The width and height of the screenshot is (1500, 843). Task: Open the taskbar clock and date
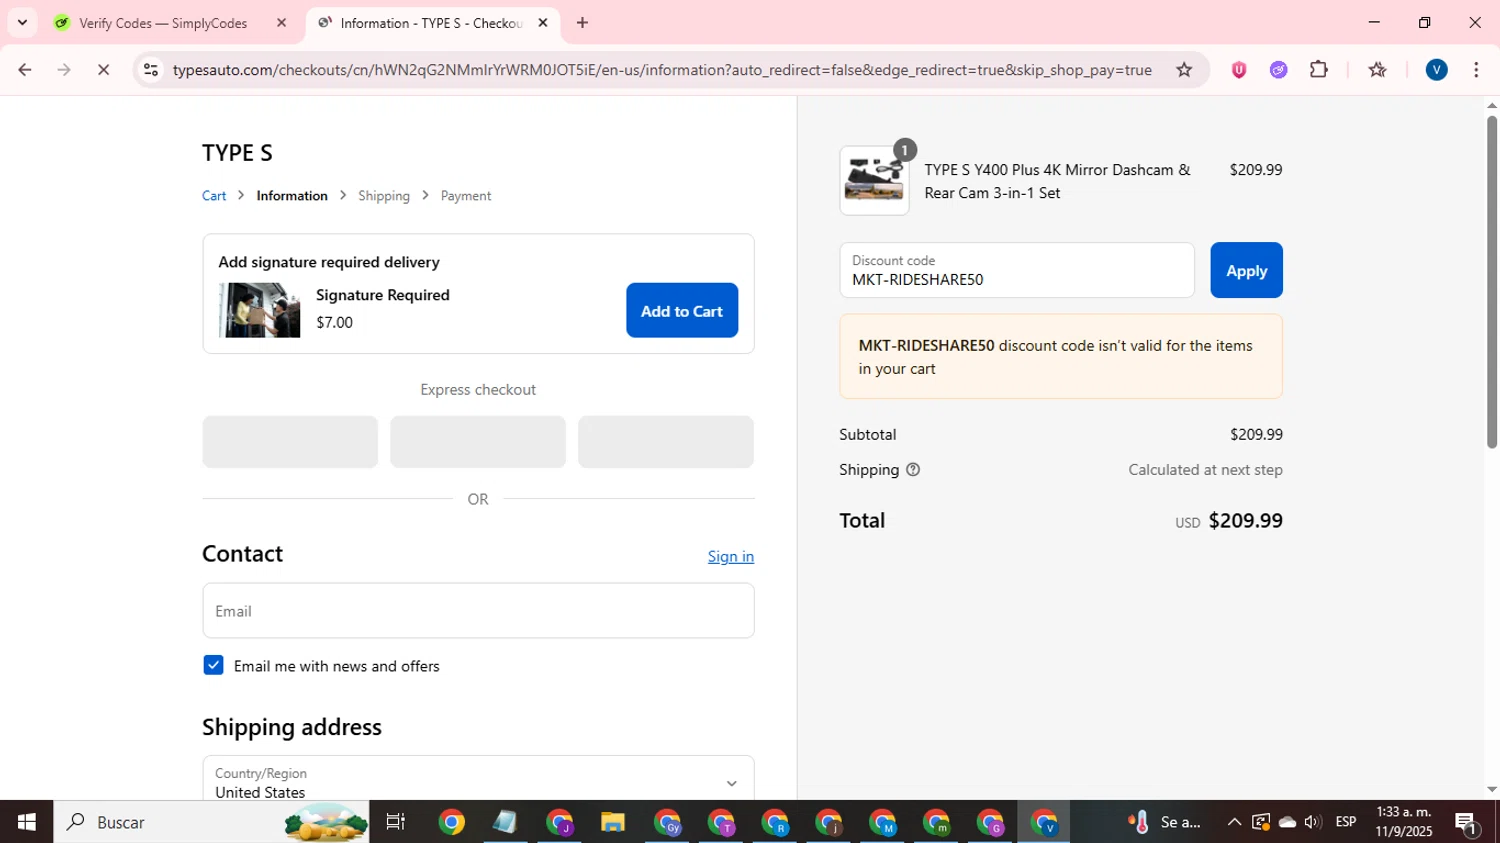(1403, 822)
